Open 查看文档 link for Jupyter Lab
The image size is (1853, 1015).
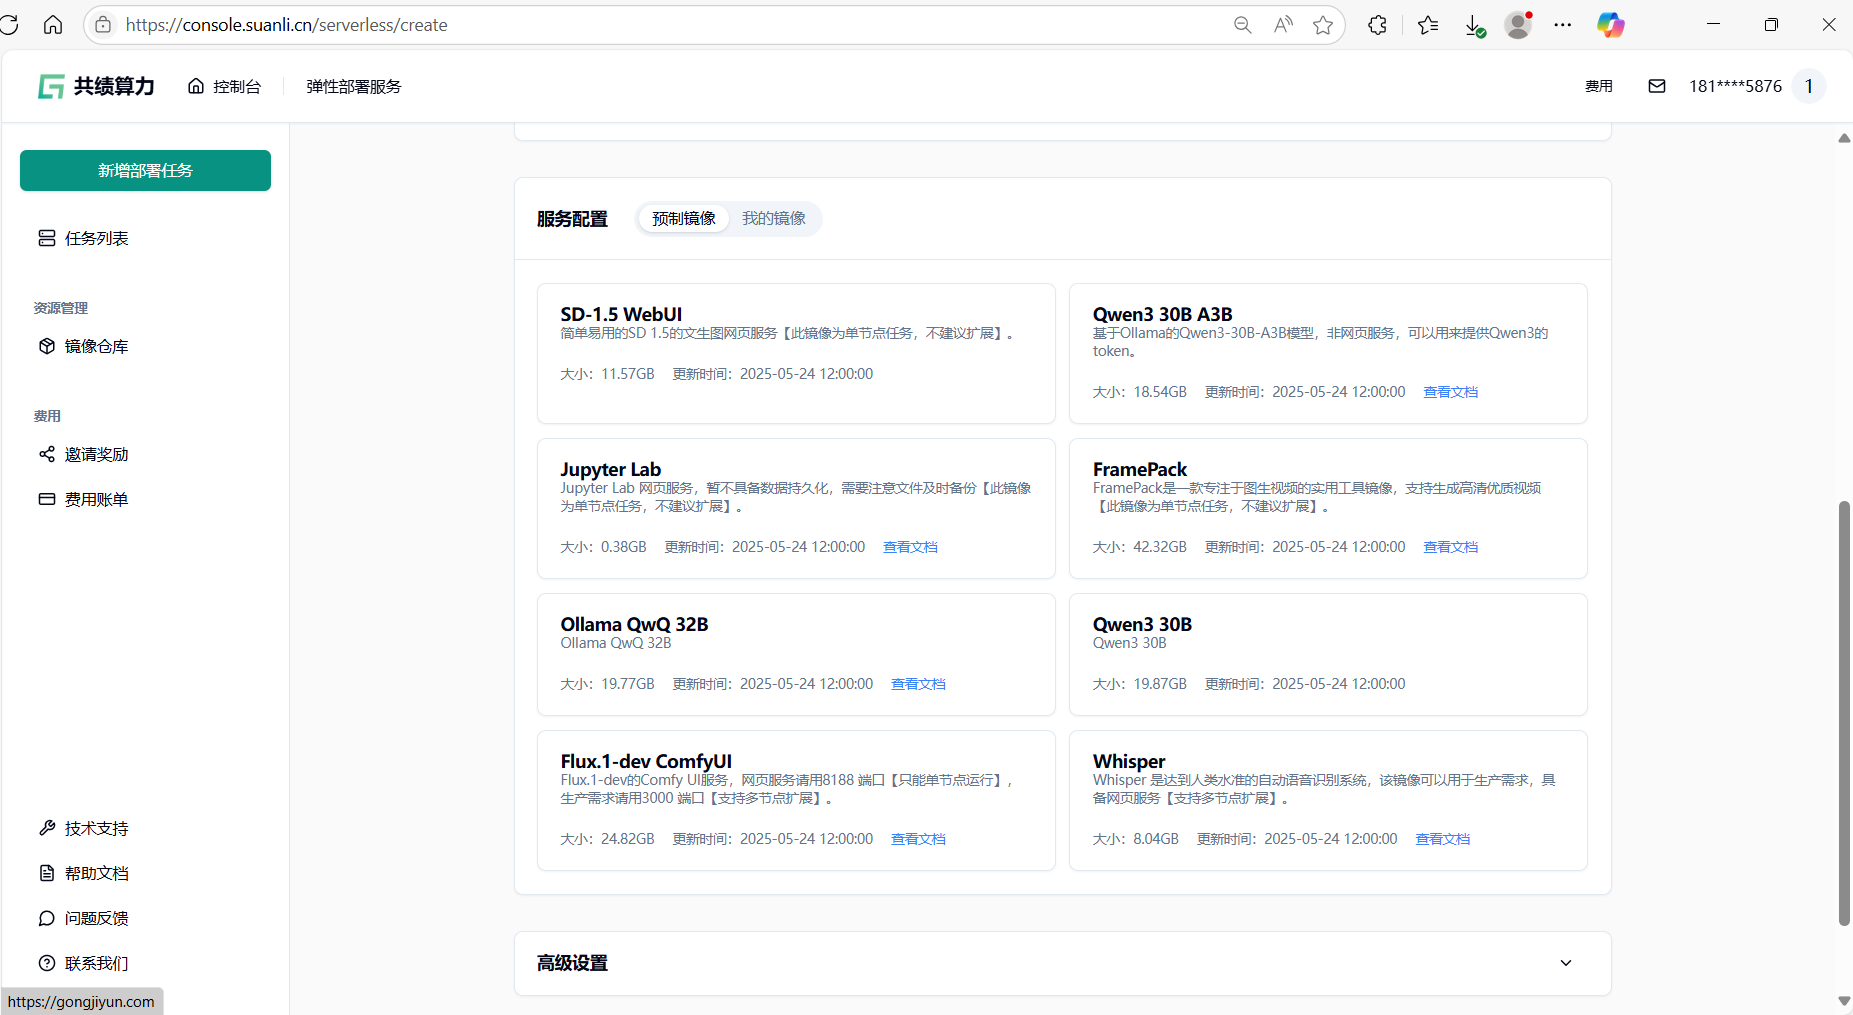910,547
